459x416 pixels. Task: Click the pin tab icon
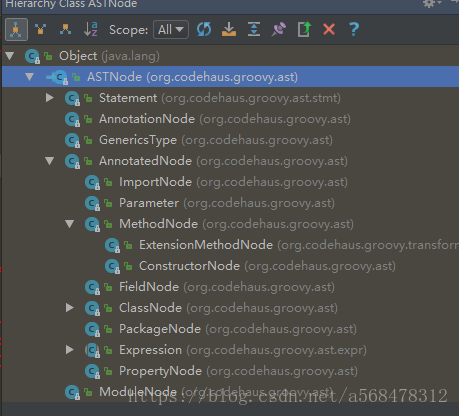coord(279,29)
